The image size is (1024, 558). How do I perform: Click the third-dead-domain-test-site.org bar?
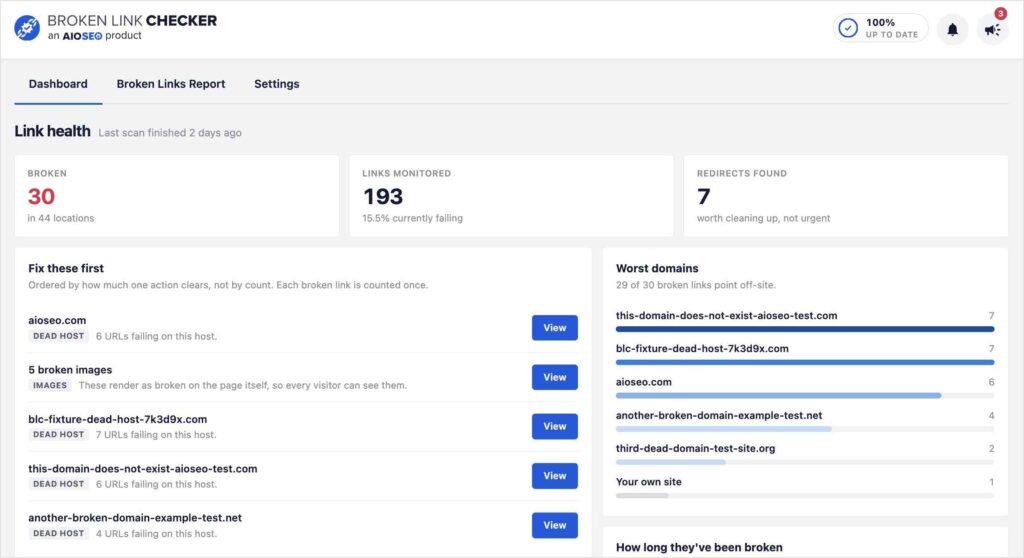click(x=805, y=462)
